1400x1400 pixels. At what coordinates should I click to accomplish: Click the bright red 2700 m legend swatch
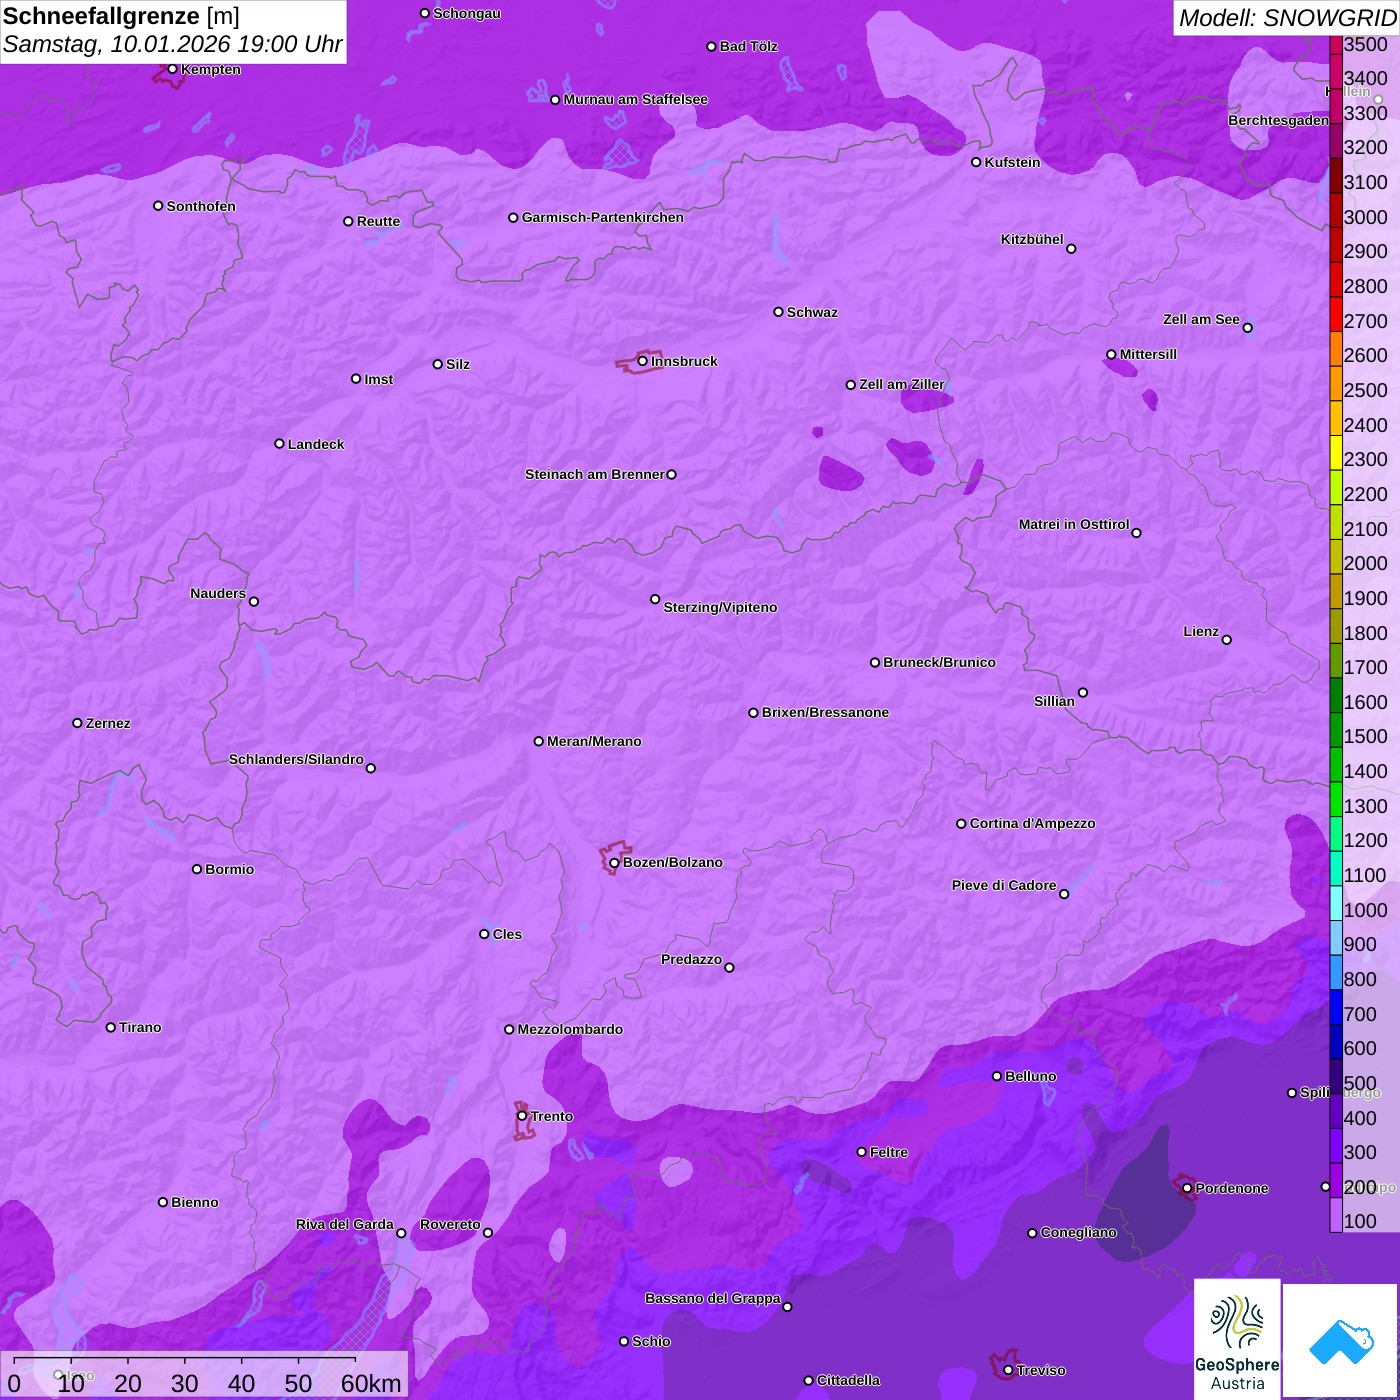click(x=1336, y=314)
